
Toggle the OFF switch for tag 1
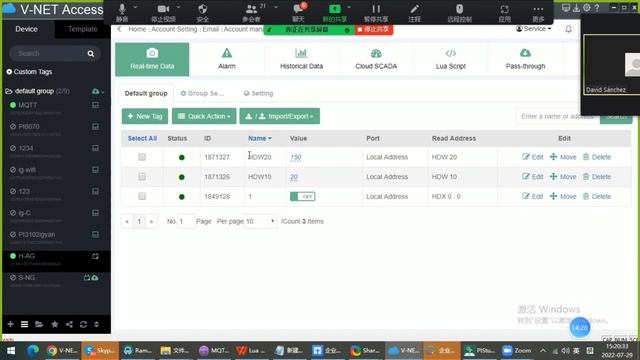[x=302, y=196]
